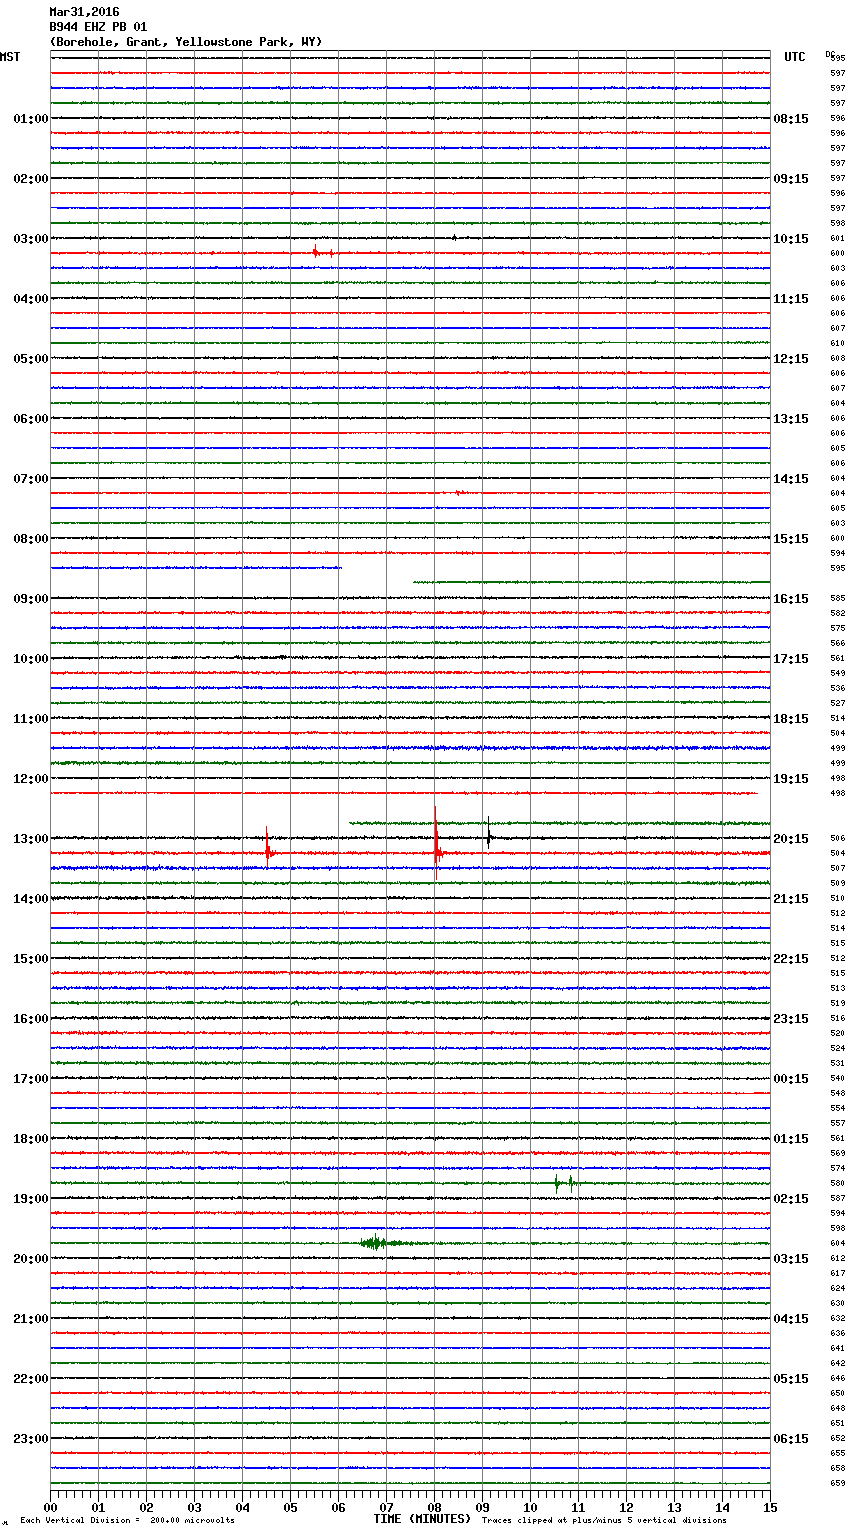The width and height of the screenshot is (850, 1534).
Task: Click the UTC time label '16:15'
Action: click(791, 599)
